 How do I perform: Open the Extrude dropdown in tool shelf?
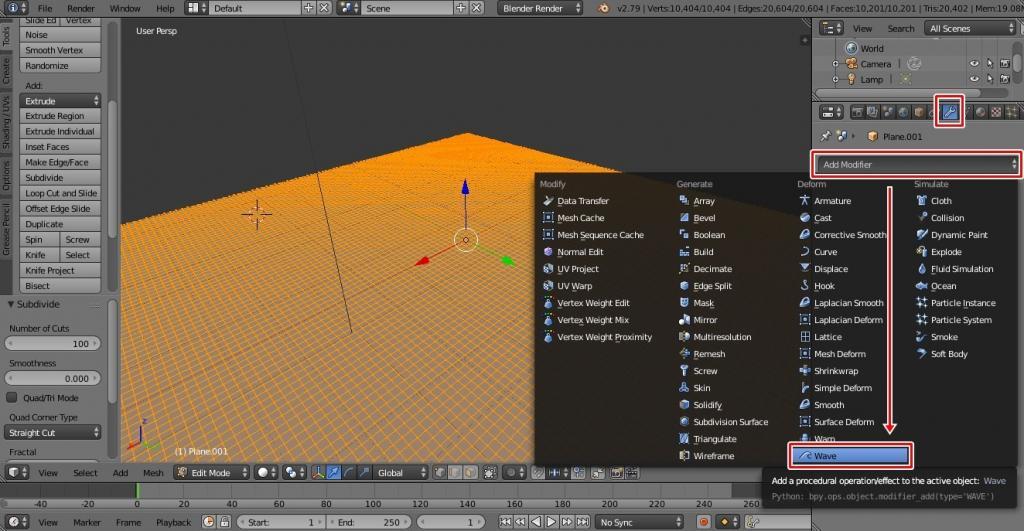point(59,101)
